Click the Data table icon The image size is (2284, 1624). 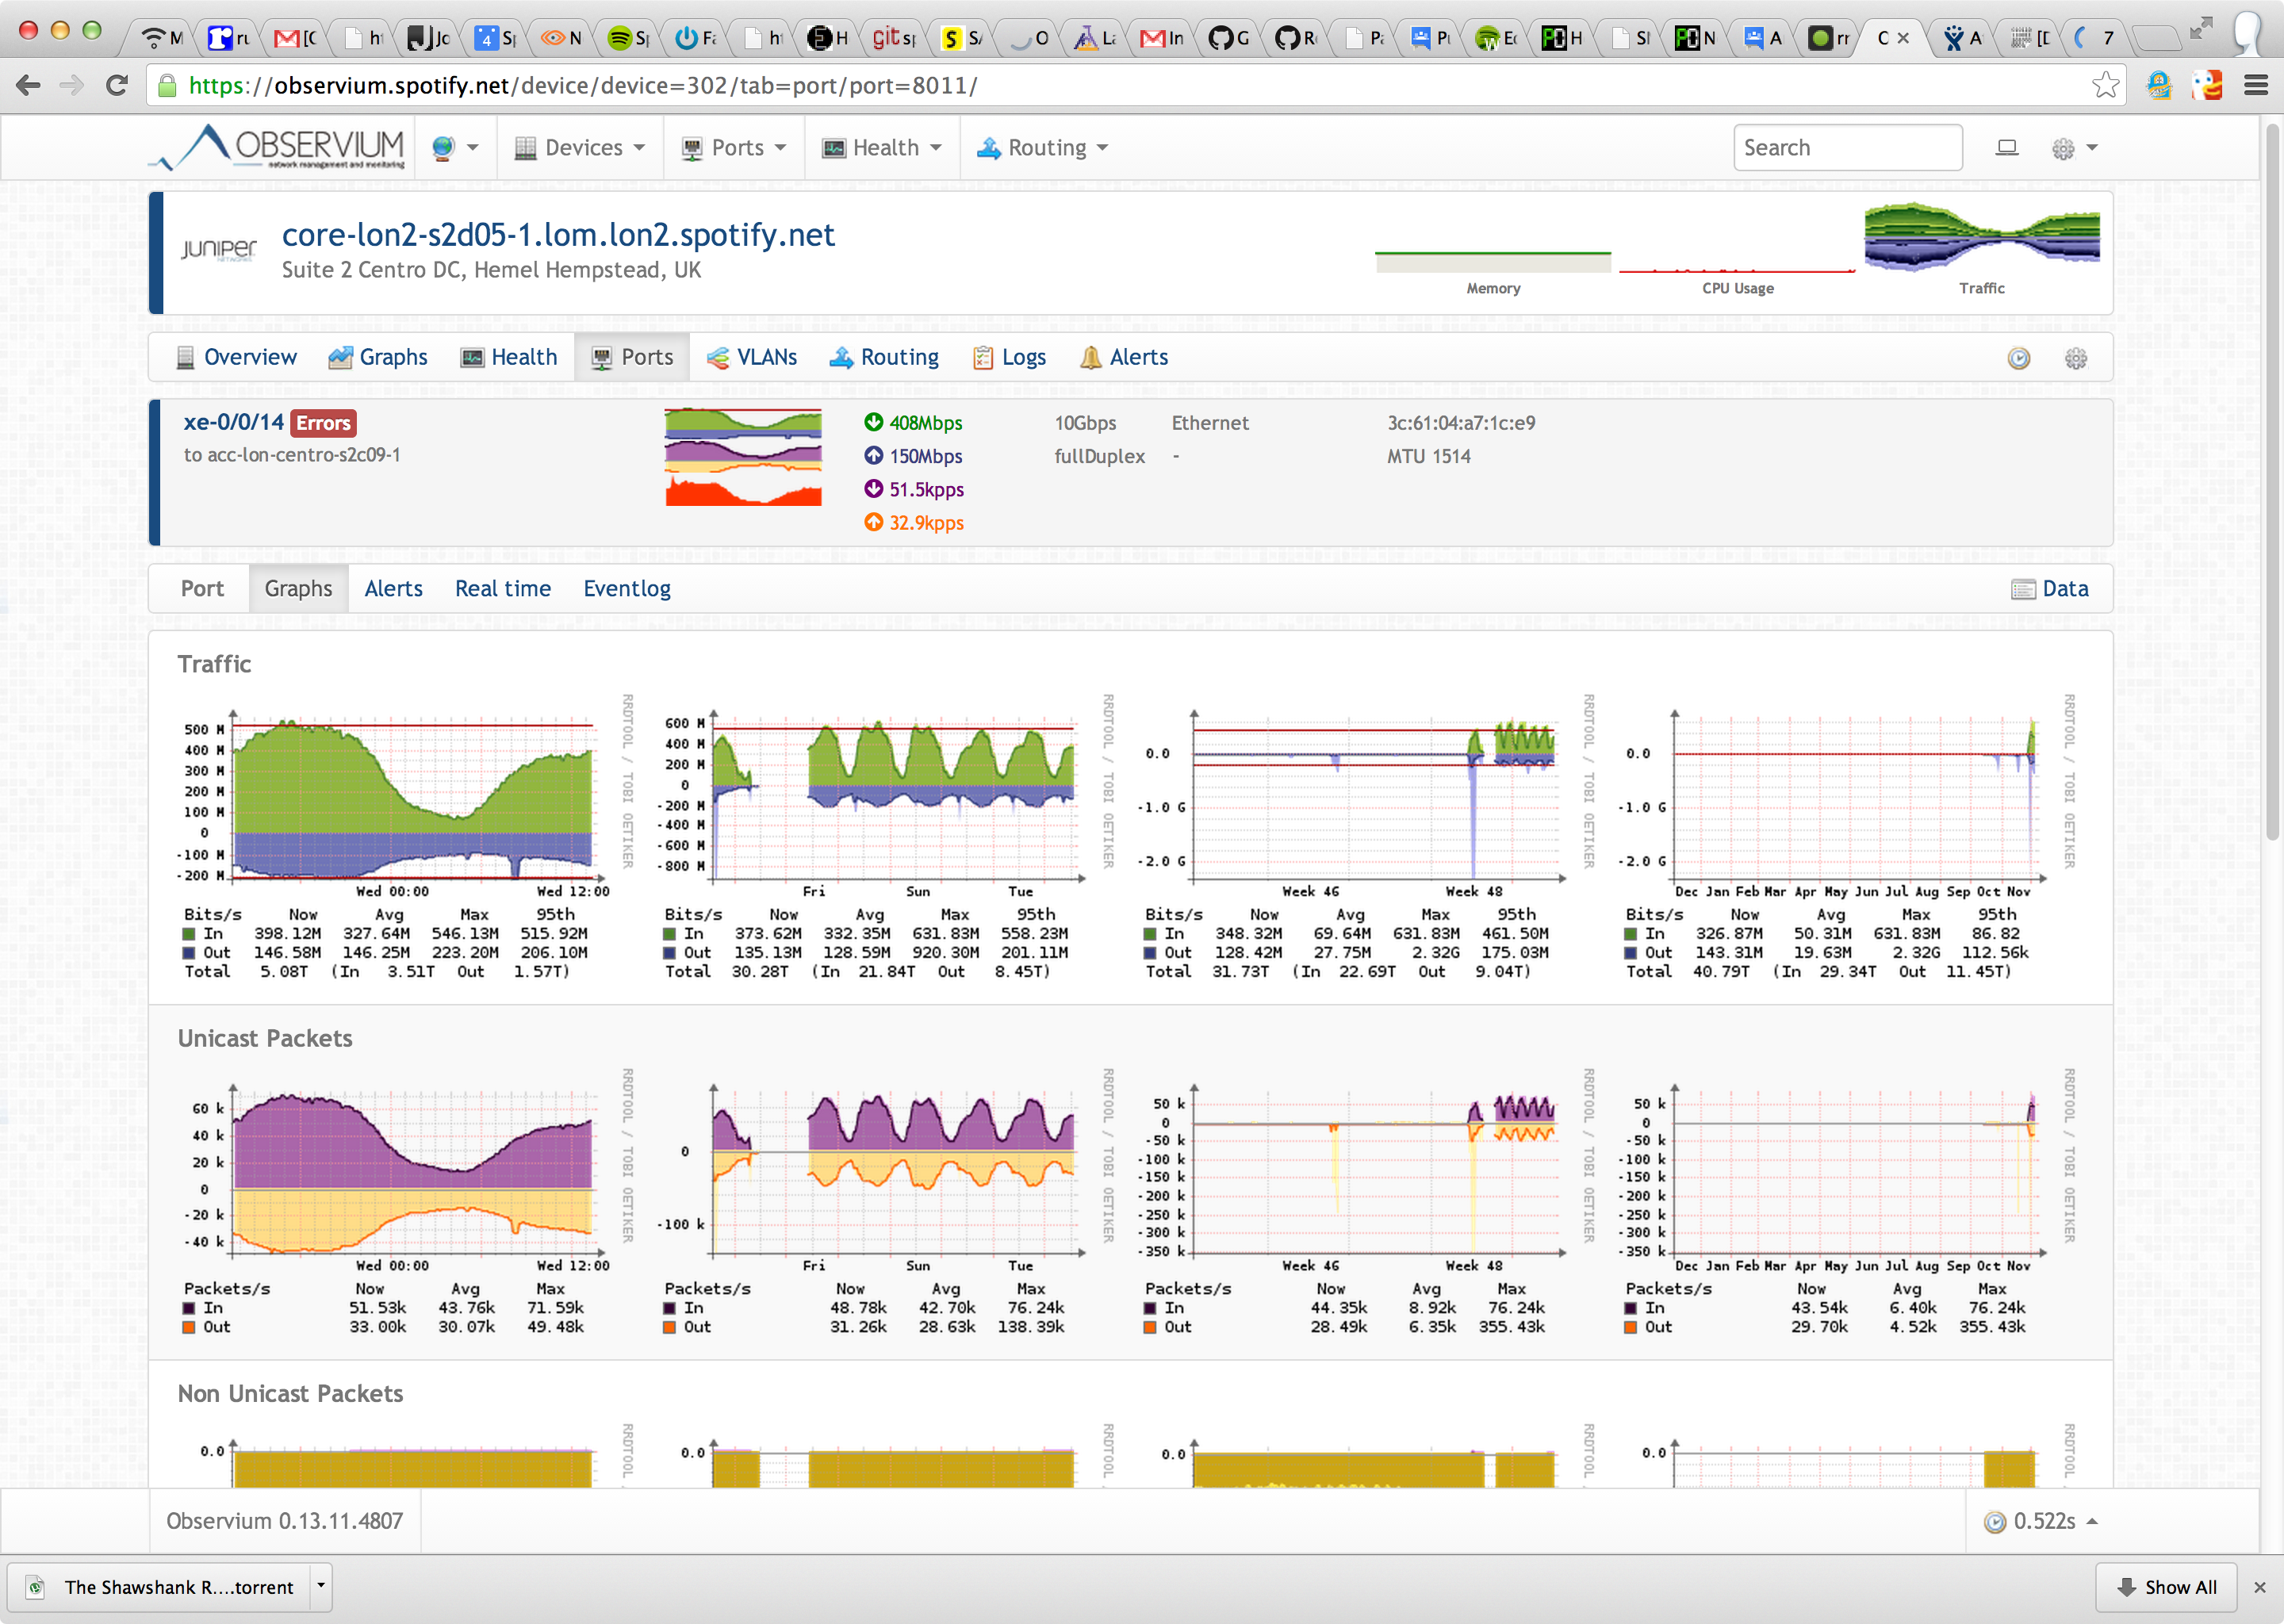(x=2022, y=589)
